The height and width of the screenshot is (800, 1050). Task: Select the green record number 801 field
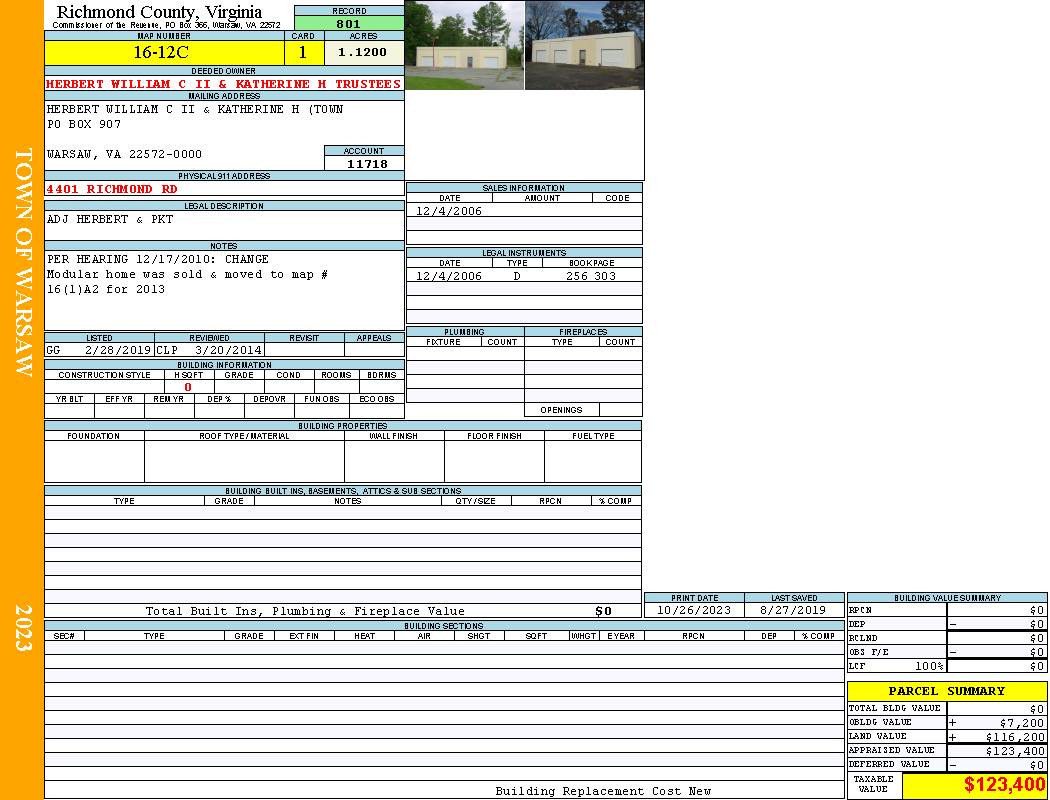349,24
